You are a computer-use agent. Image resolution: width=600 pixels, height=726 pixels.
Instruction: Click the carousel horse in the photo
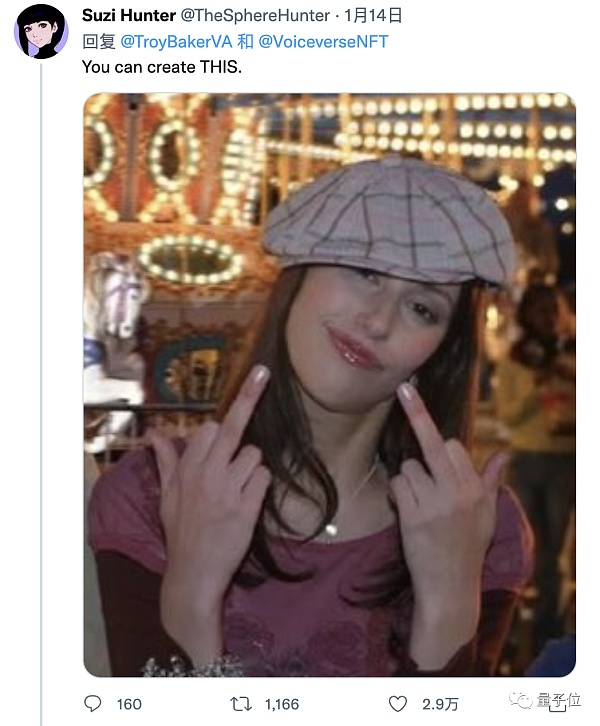(115, 296)
